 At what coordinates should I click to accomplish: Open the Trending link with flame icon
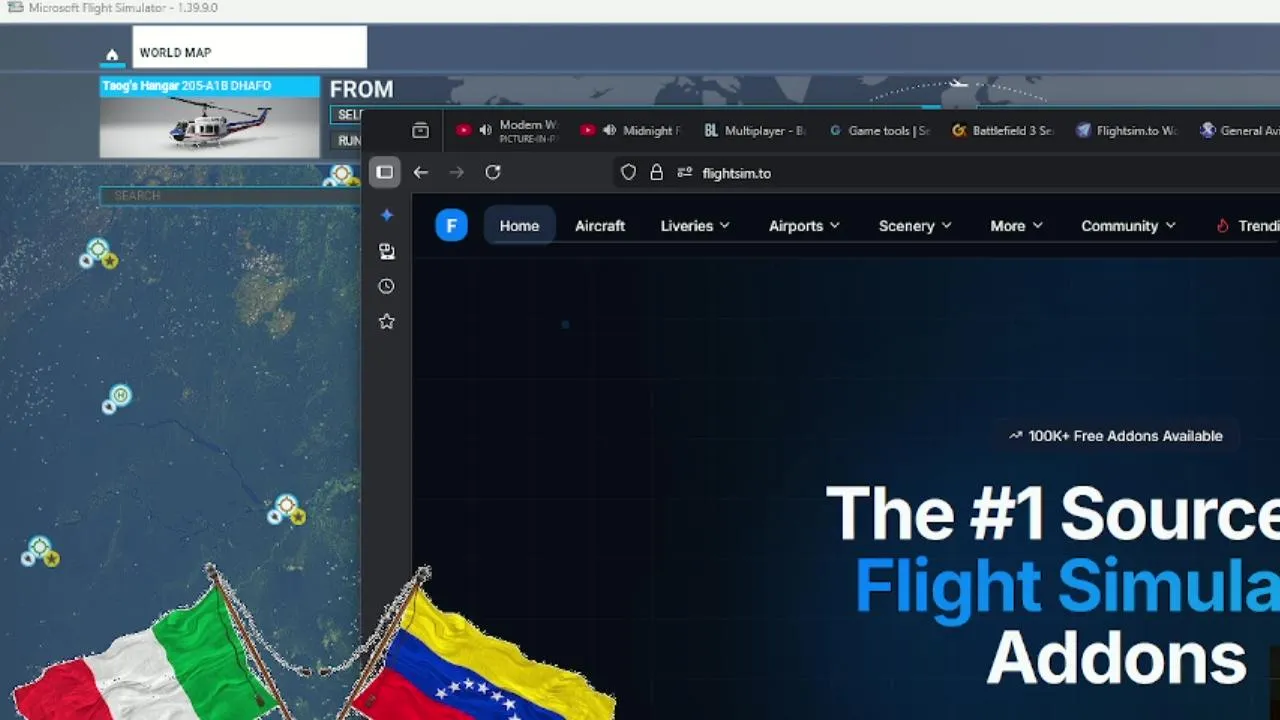tap(1246, 226)
